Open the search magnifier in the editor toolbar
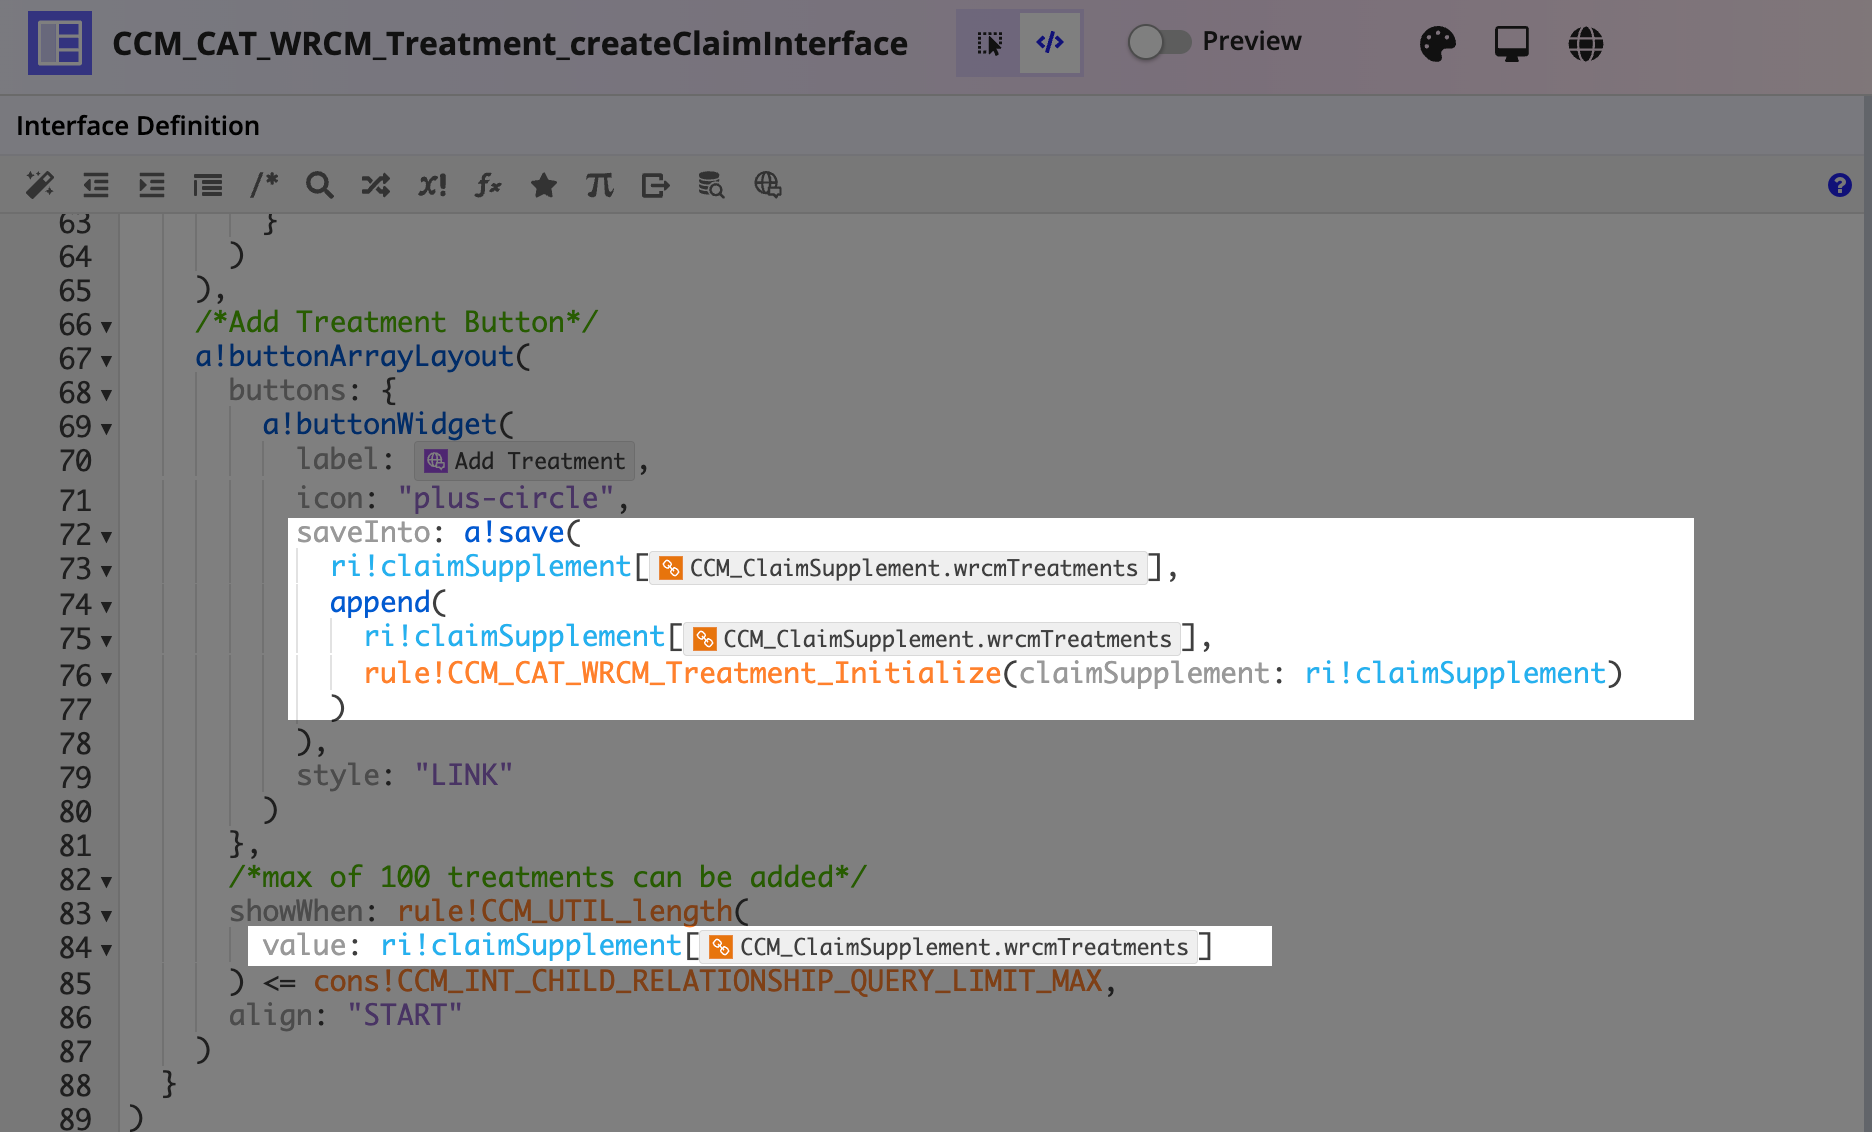The height and width of the screenshot is (1132, 1872). [320, 185]
